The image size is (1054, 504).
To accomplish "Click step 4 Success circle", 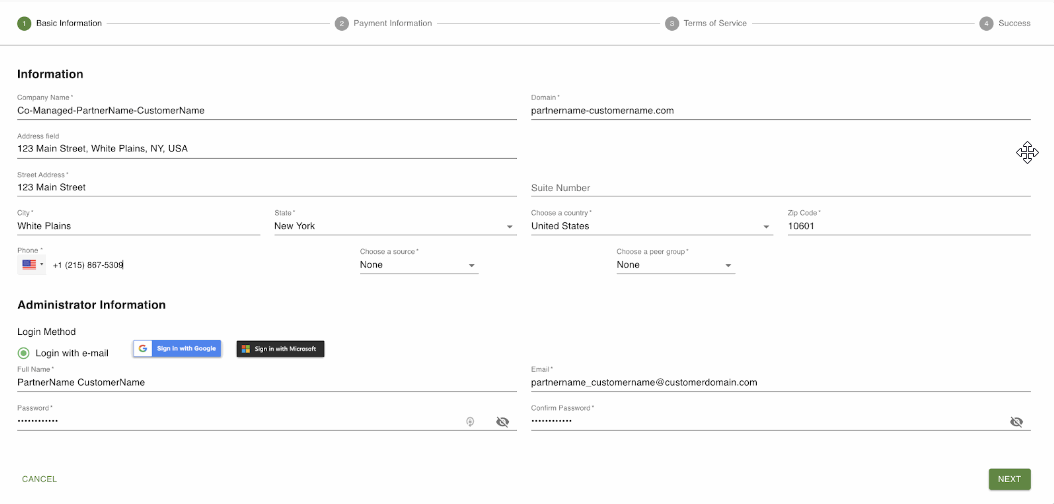I will click(986, 23).
